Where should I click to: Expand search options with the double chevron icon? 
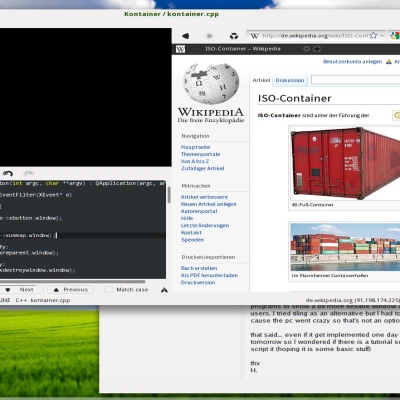164,290
